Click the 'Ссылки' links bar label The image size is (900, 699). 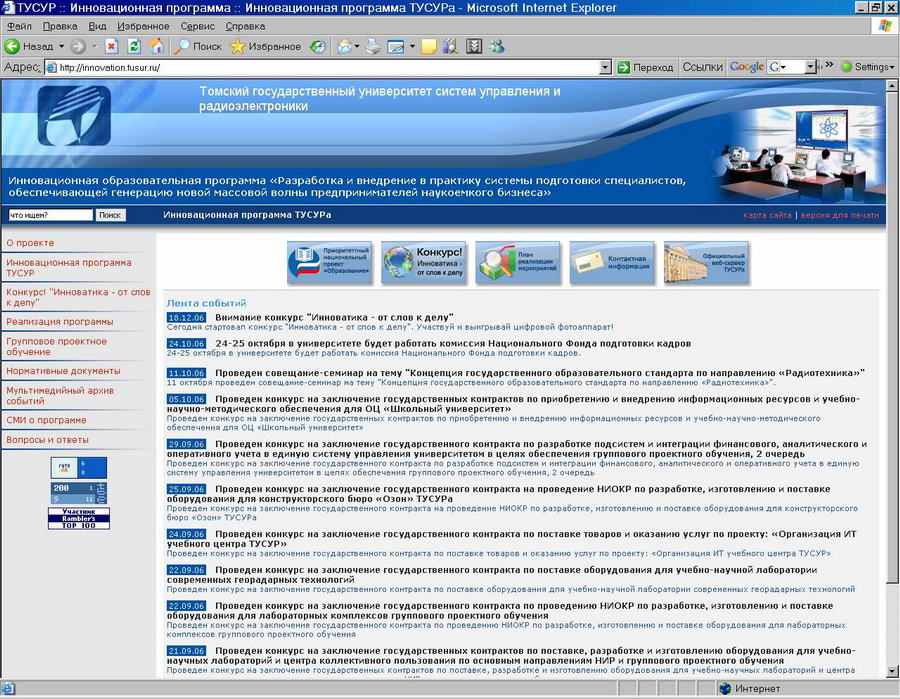(702, 67)
